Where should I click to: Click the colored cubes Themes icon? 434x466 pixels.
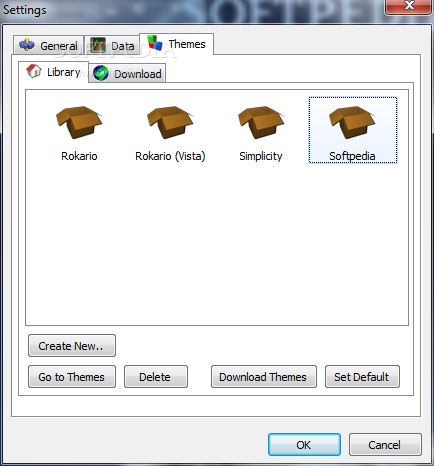155,43
